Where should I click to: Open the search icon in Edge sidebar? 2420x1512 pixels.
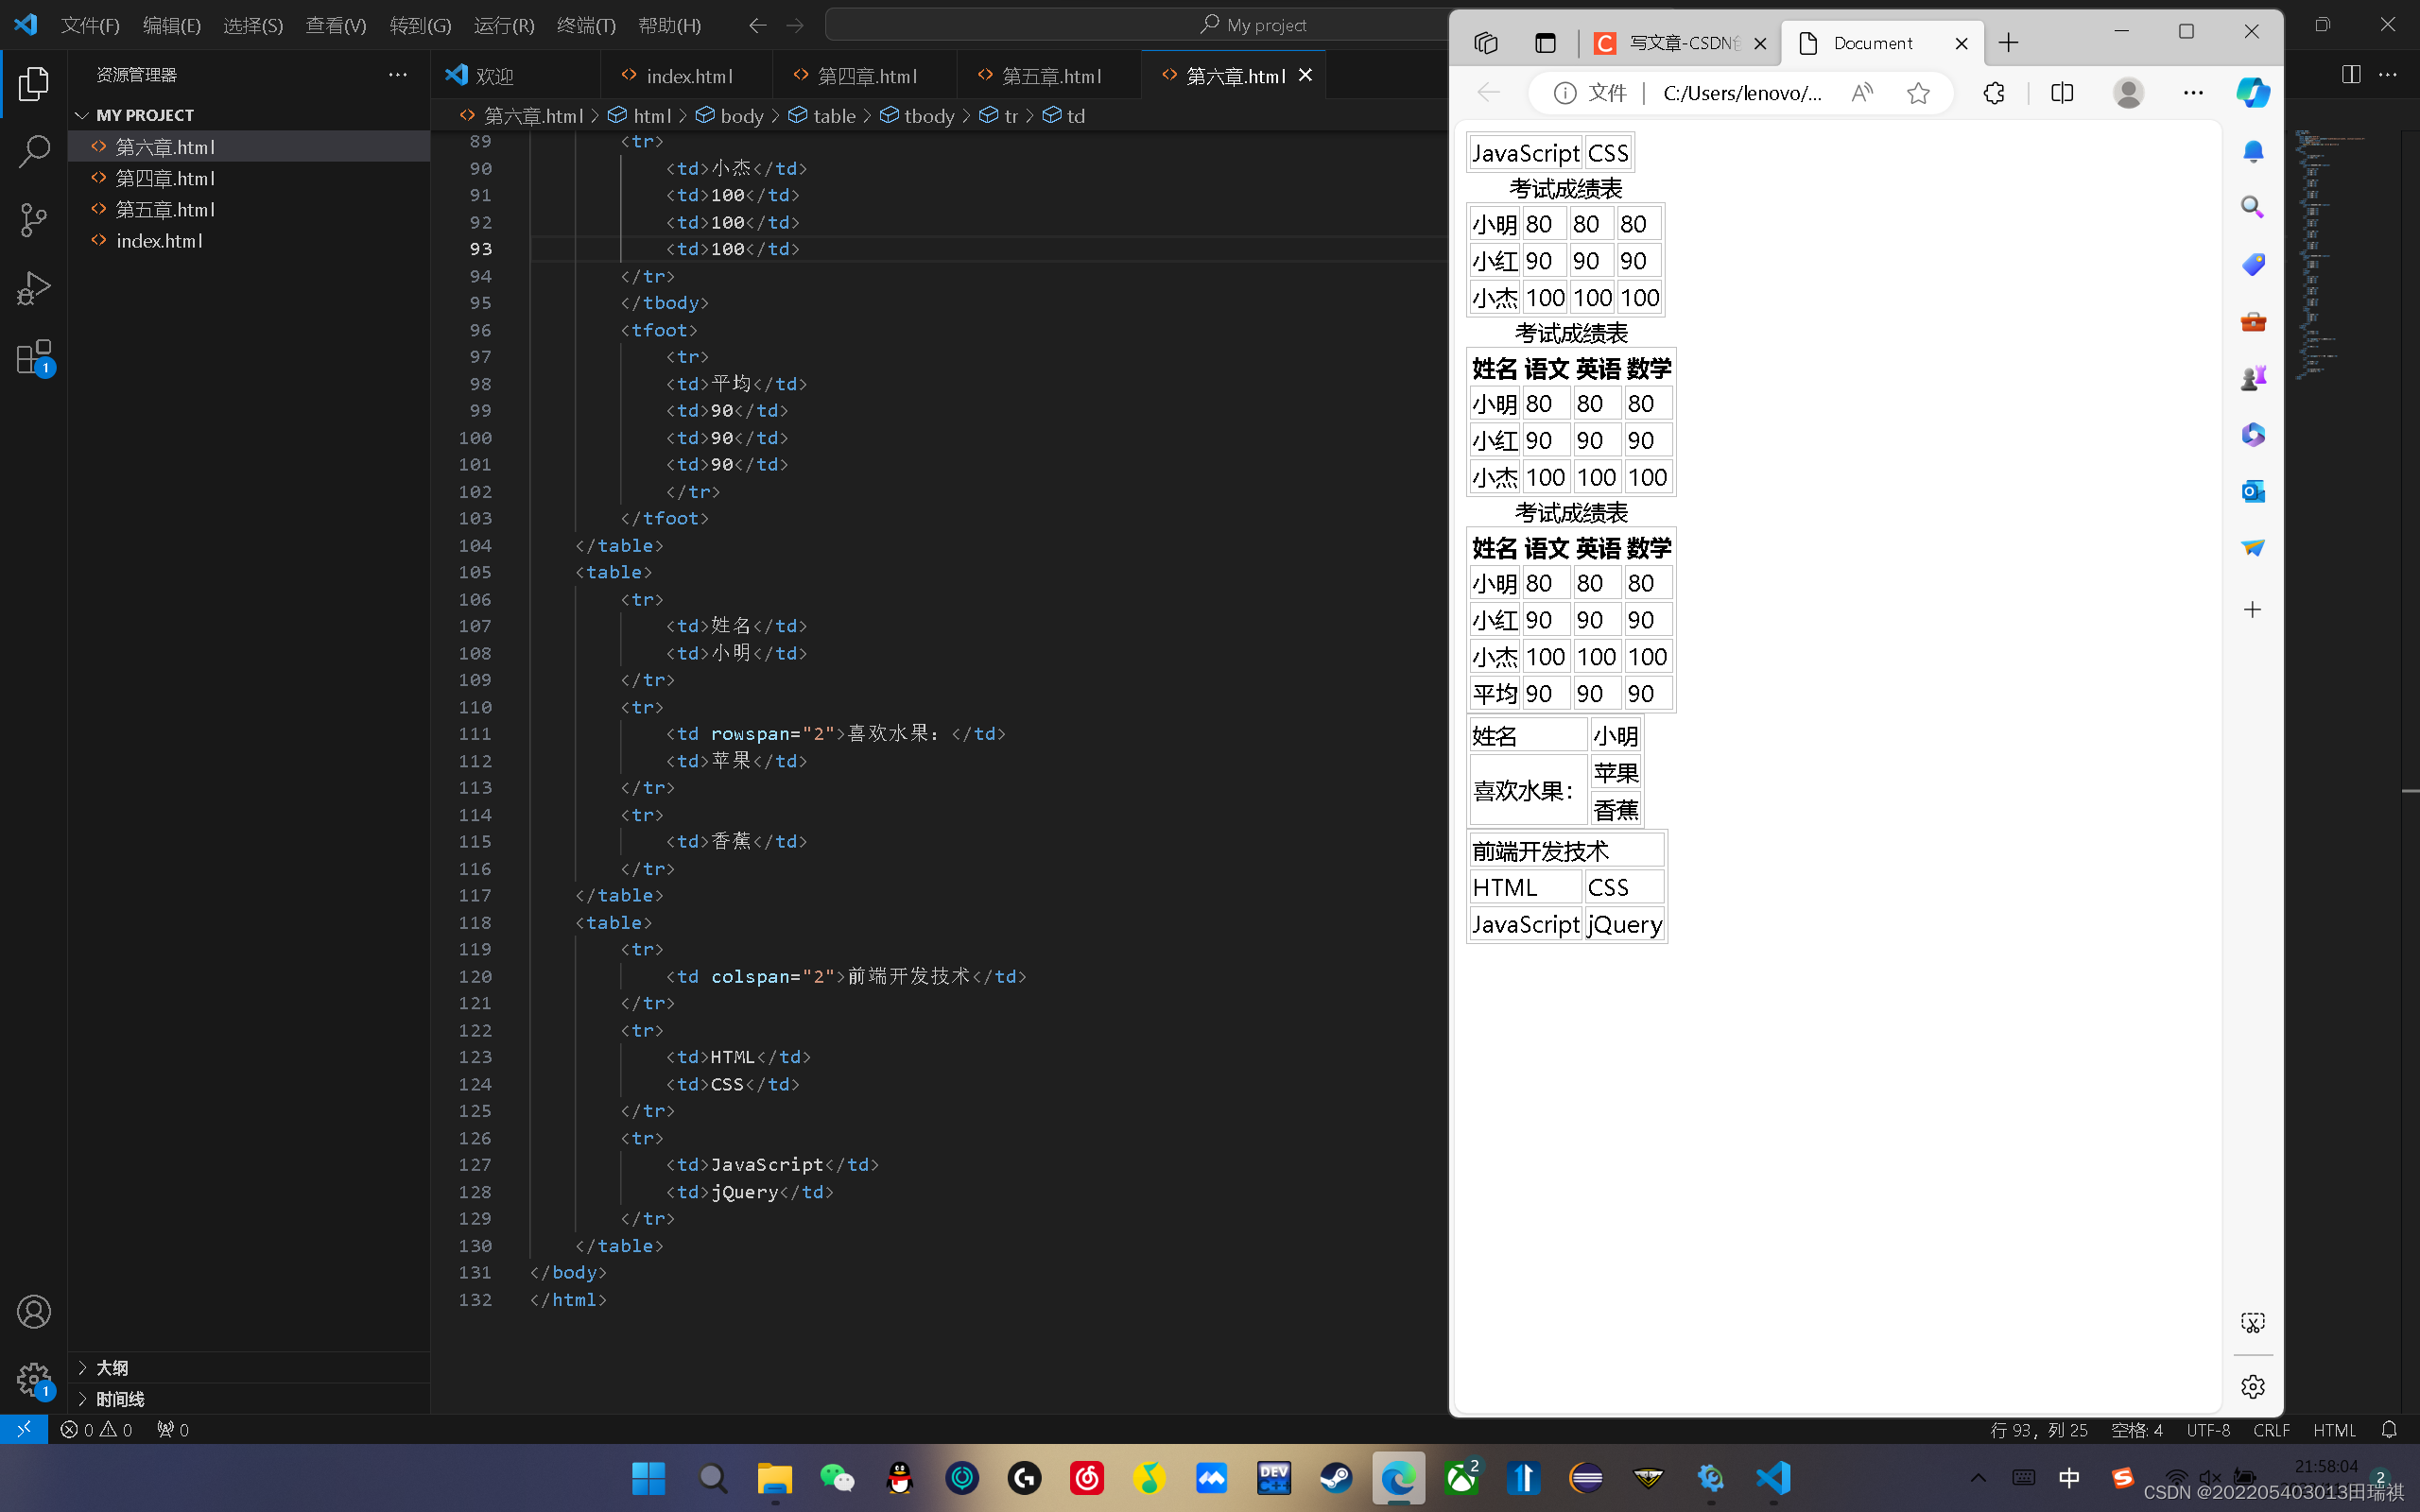click(x=2253, y=207)
